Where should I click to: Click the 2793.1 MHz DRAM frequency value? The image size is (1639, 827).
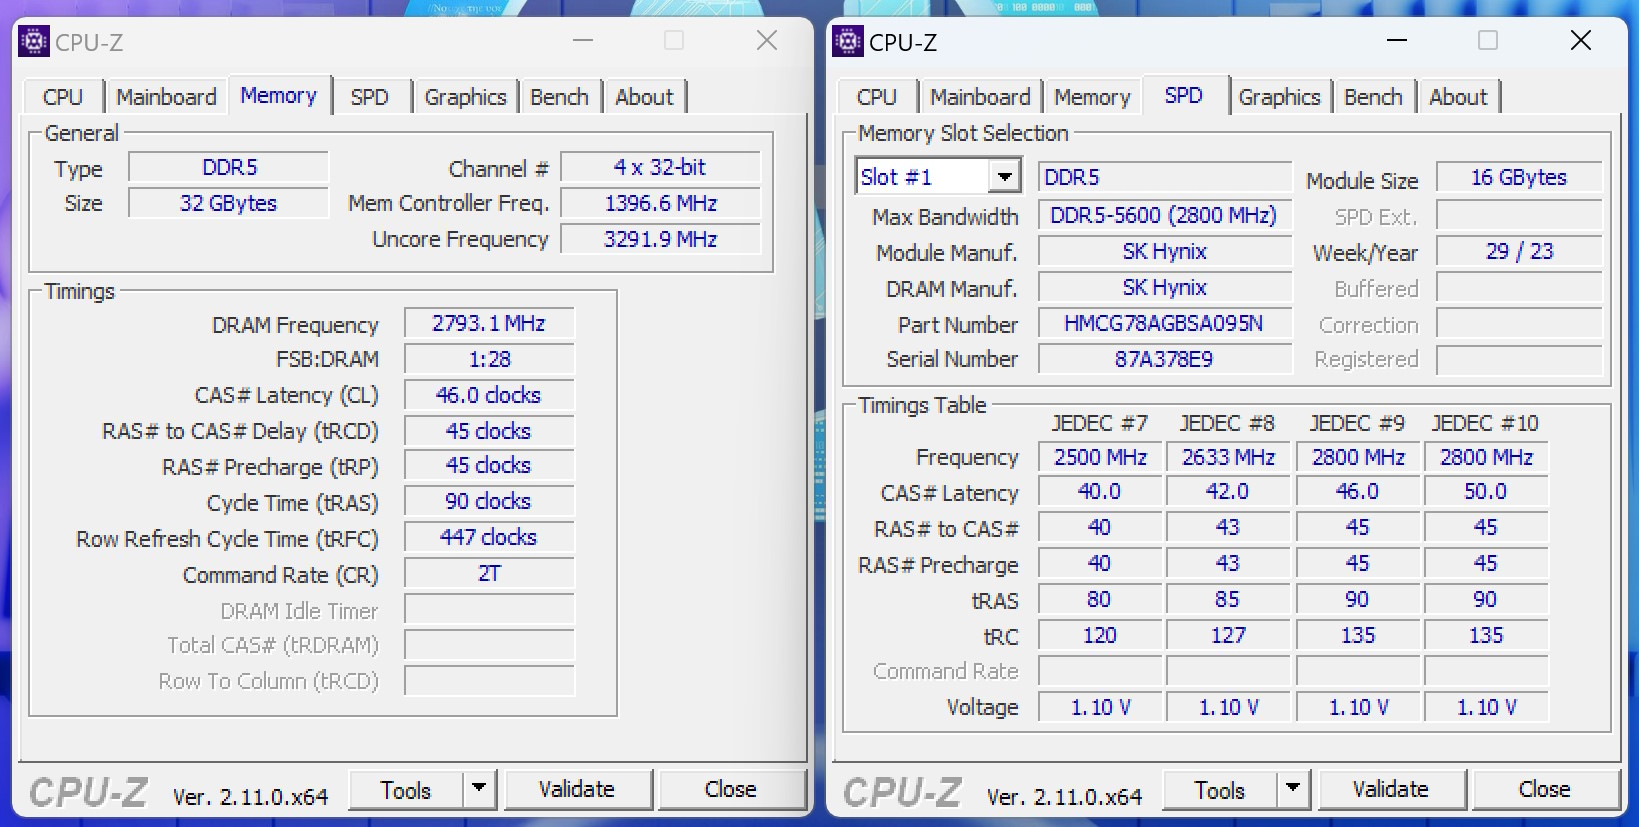[489, 323]
